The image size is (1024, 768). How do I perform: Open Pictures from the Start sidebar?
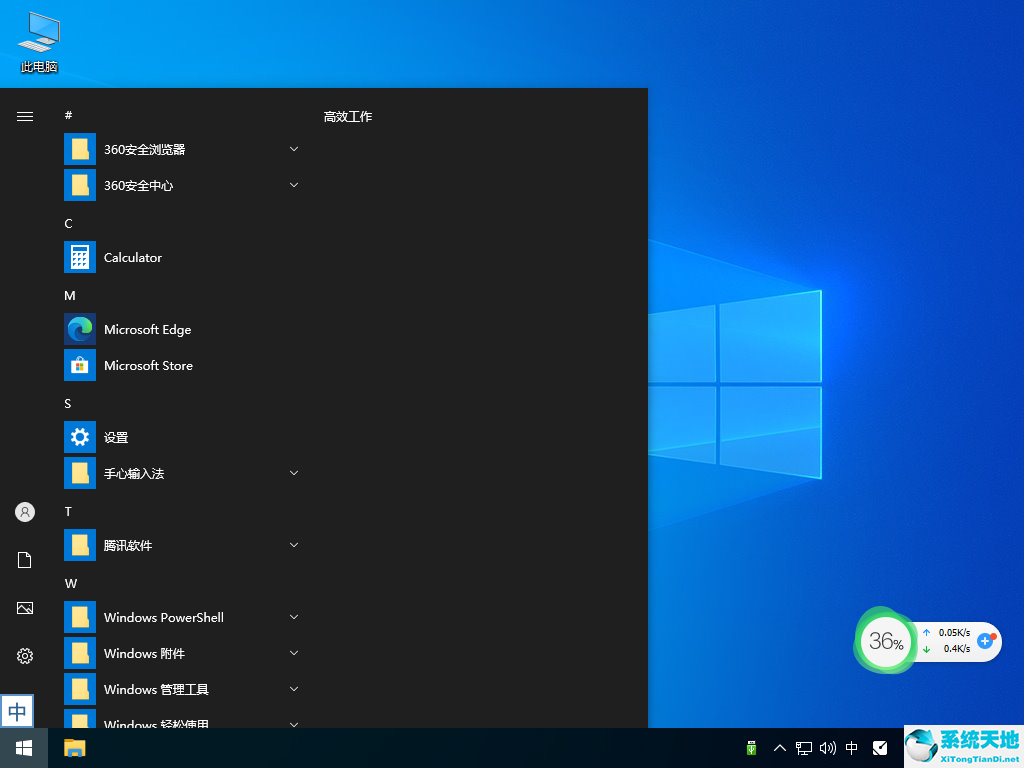click(25, 608)
